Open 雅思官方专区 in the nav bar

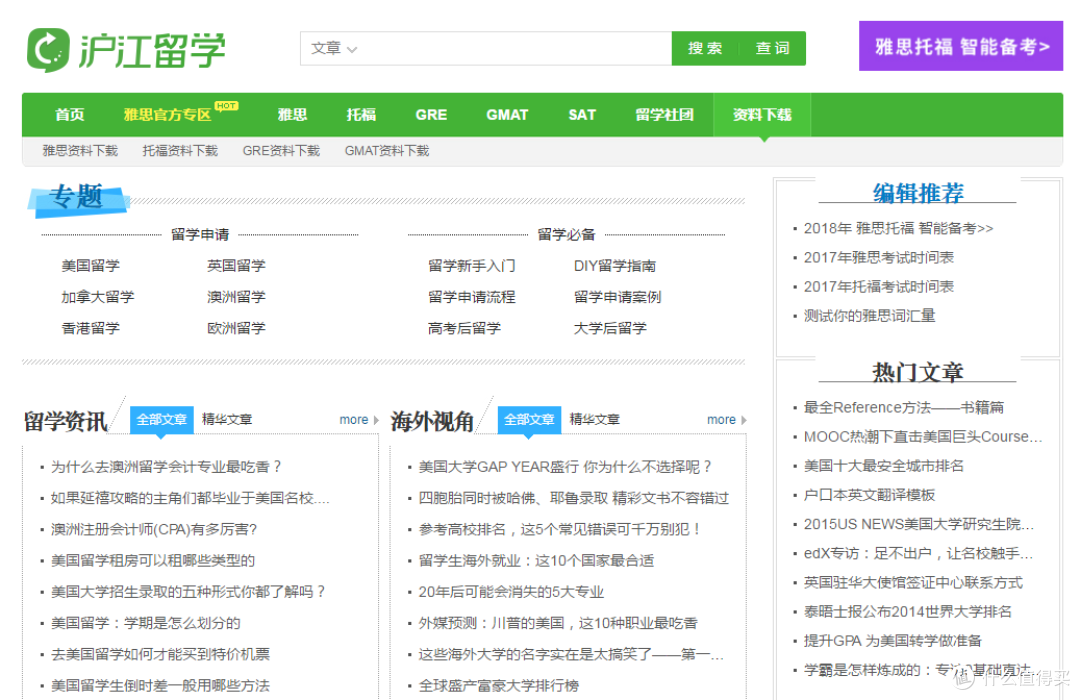pos(167,115)
